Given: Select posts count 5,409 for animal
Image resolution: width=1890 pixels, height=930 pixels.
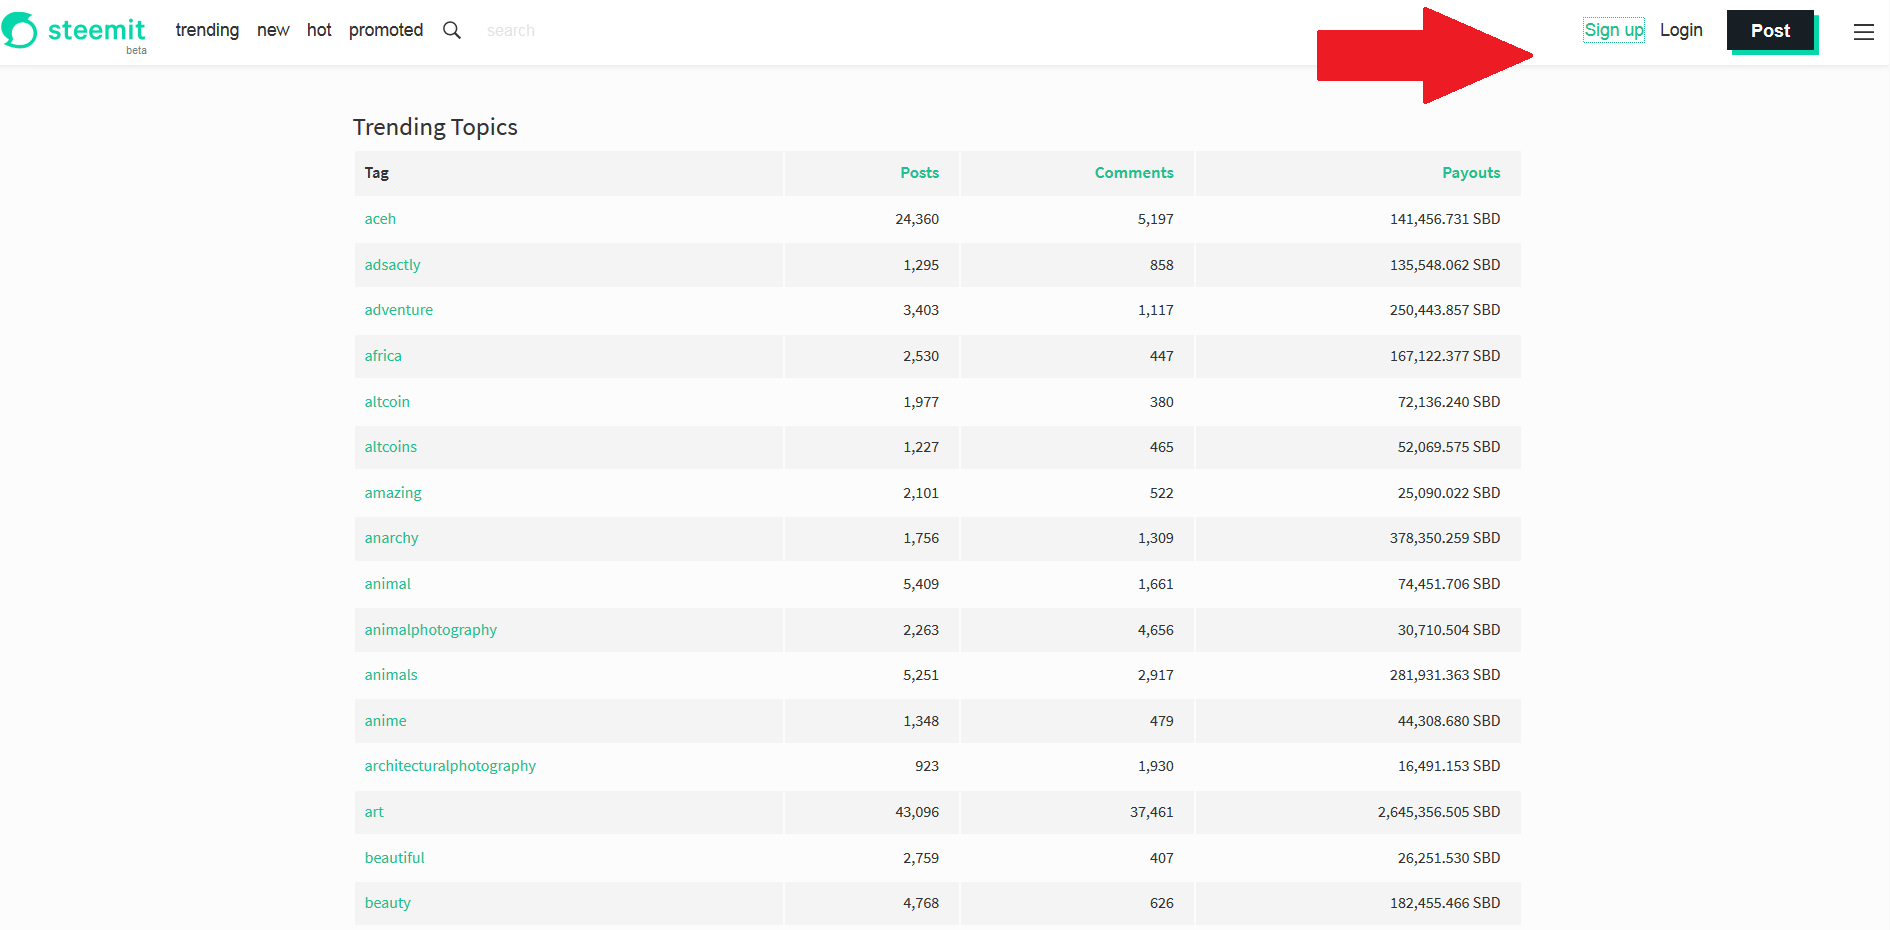Looking at the screenshot, I should 921,584.
